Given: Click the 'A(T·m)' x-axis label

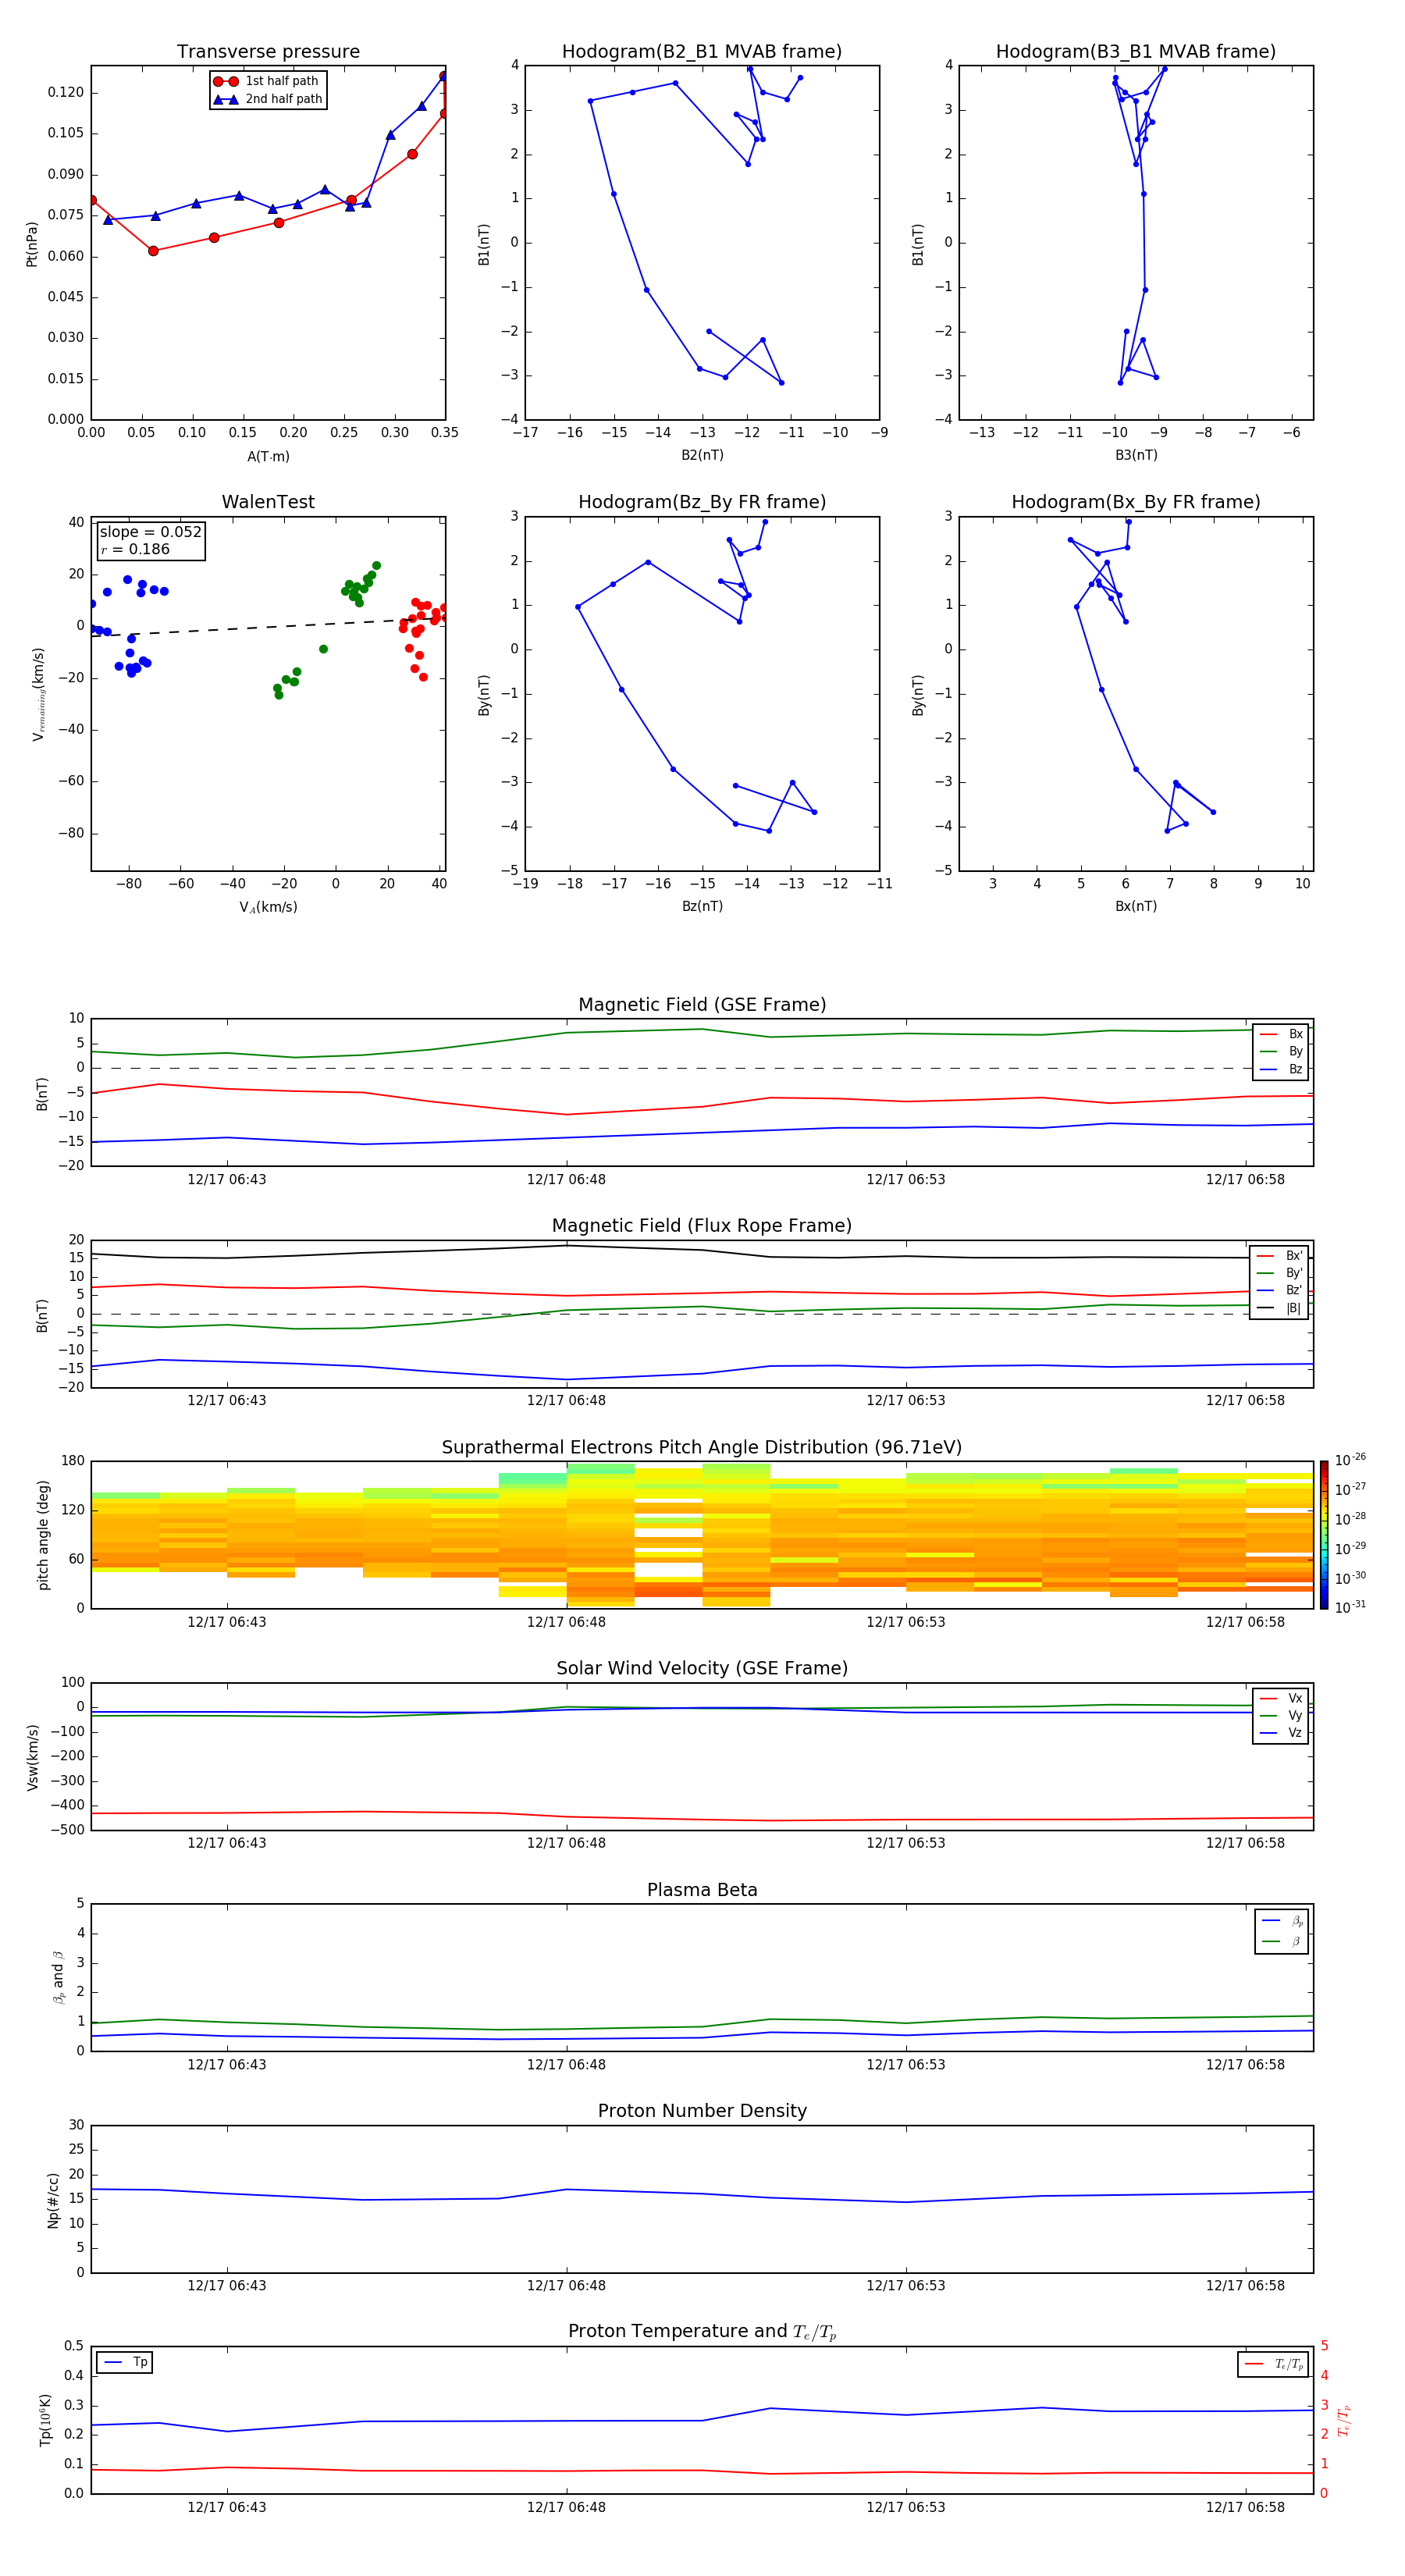Looking at the screenshot, I should click(x=268, y=457).
